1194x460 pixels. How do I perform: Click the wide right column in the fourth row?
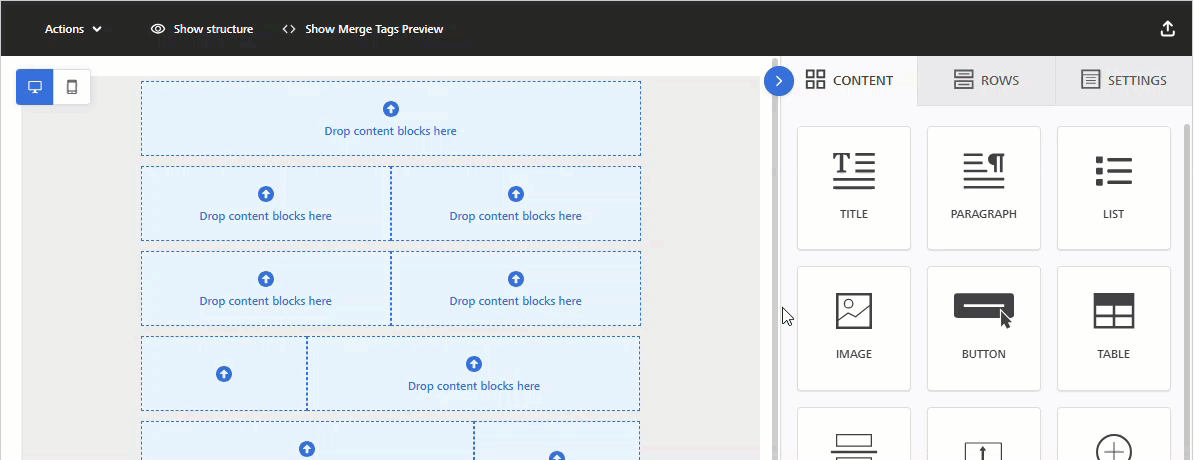[x=474, y=374]
